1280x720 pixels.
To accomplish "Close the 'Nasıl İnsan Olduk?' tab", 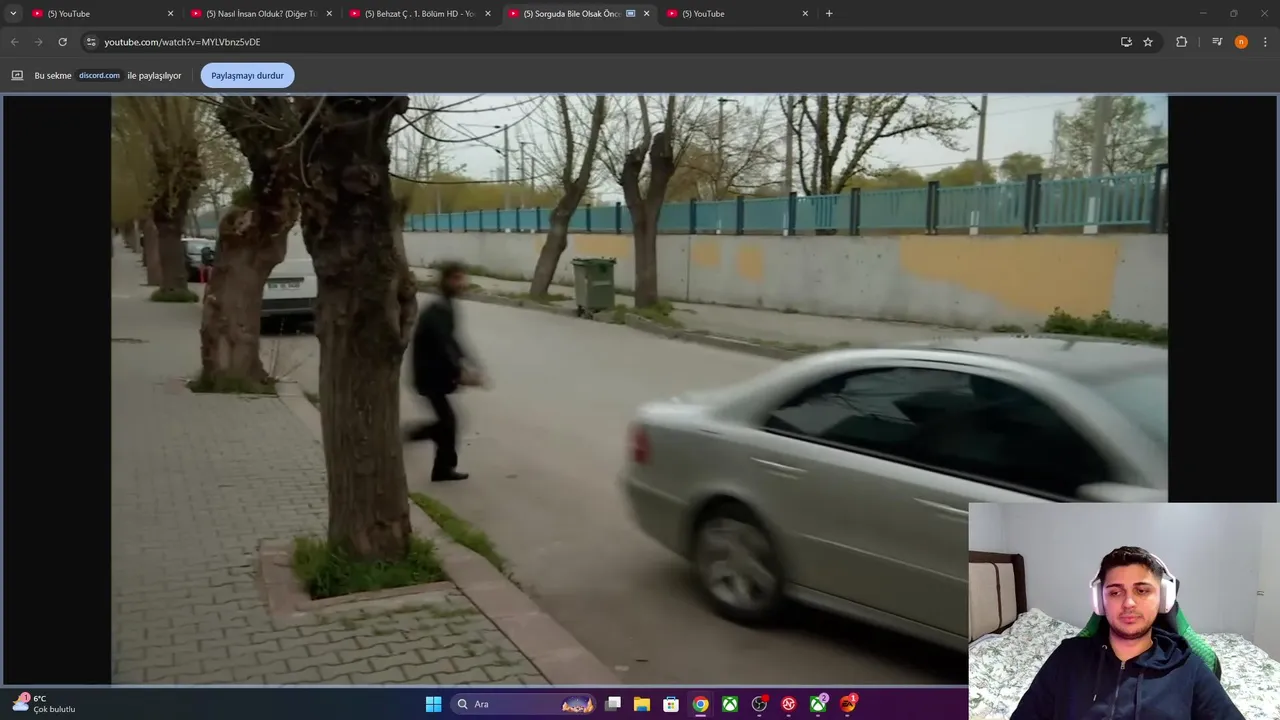I will click(329, 13).
